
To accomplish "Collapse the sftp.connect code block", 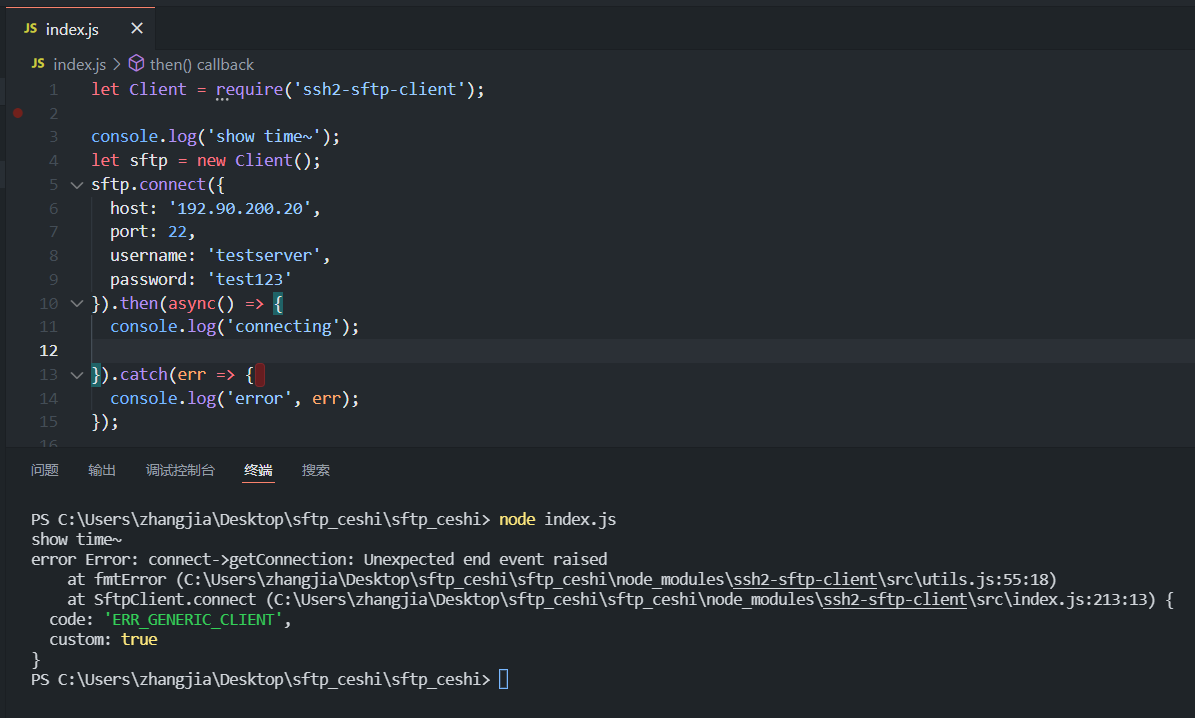I will [77, 184].
